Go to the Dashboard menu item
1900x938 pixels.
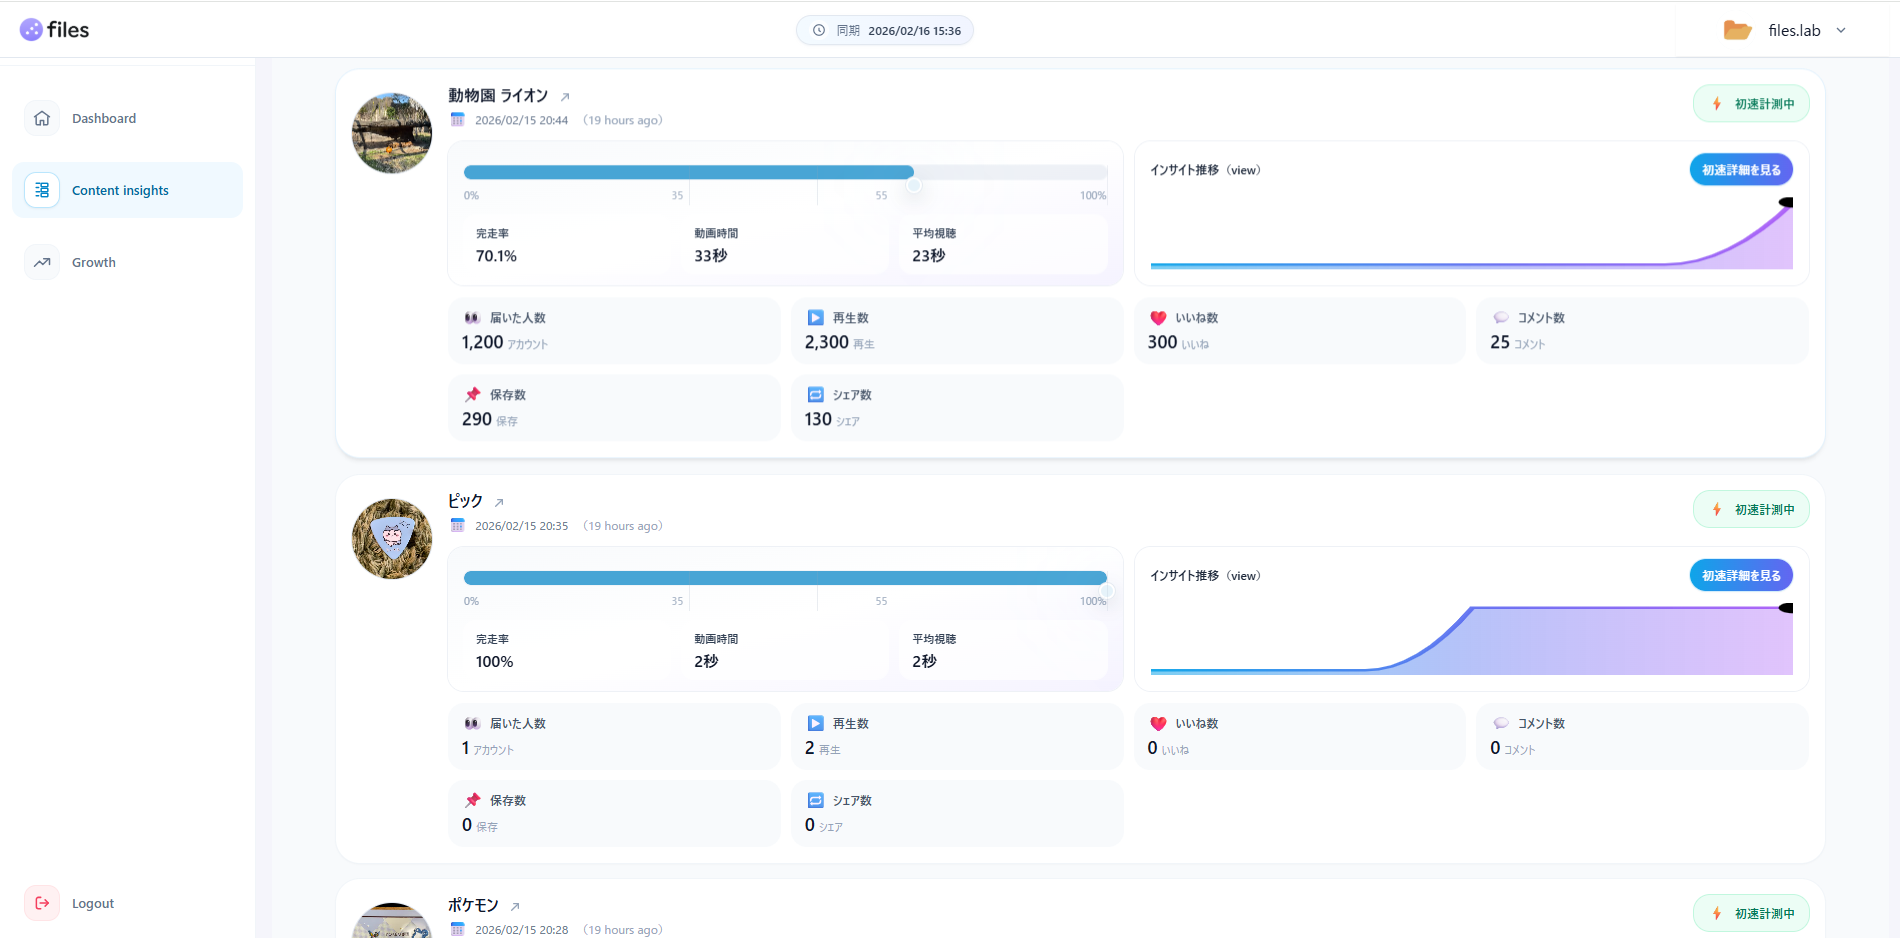click(104, 118)
